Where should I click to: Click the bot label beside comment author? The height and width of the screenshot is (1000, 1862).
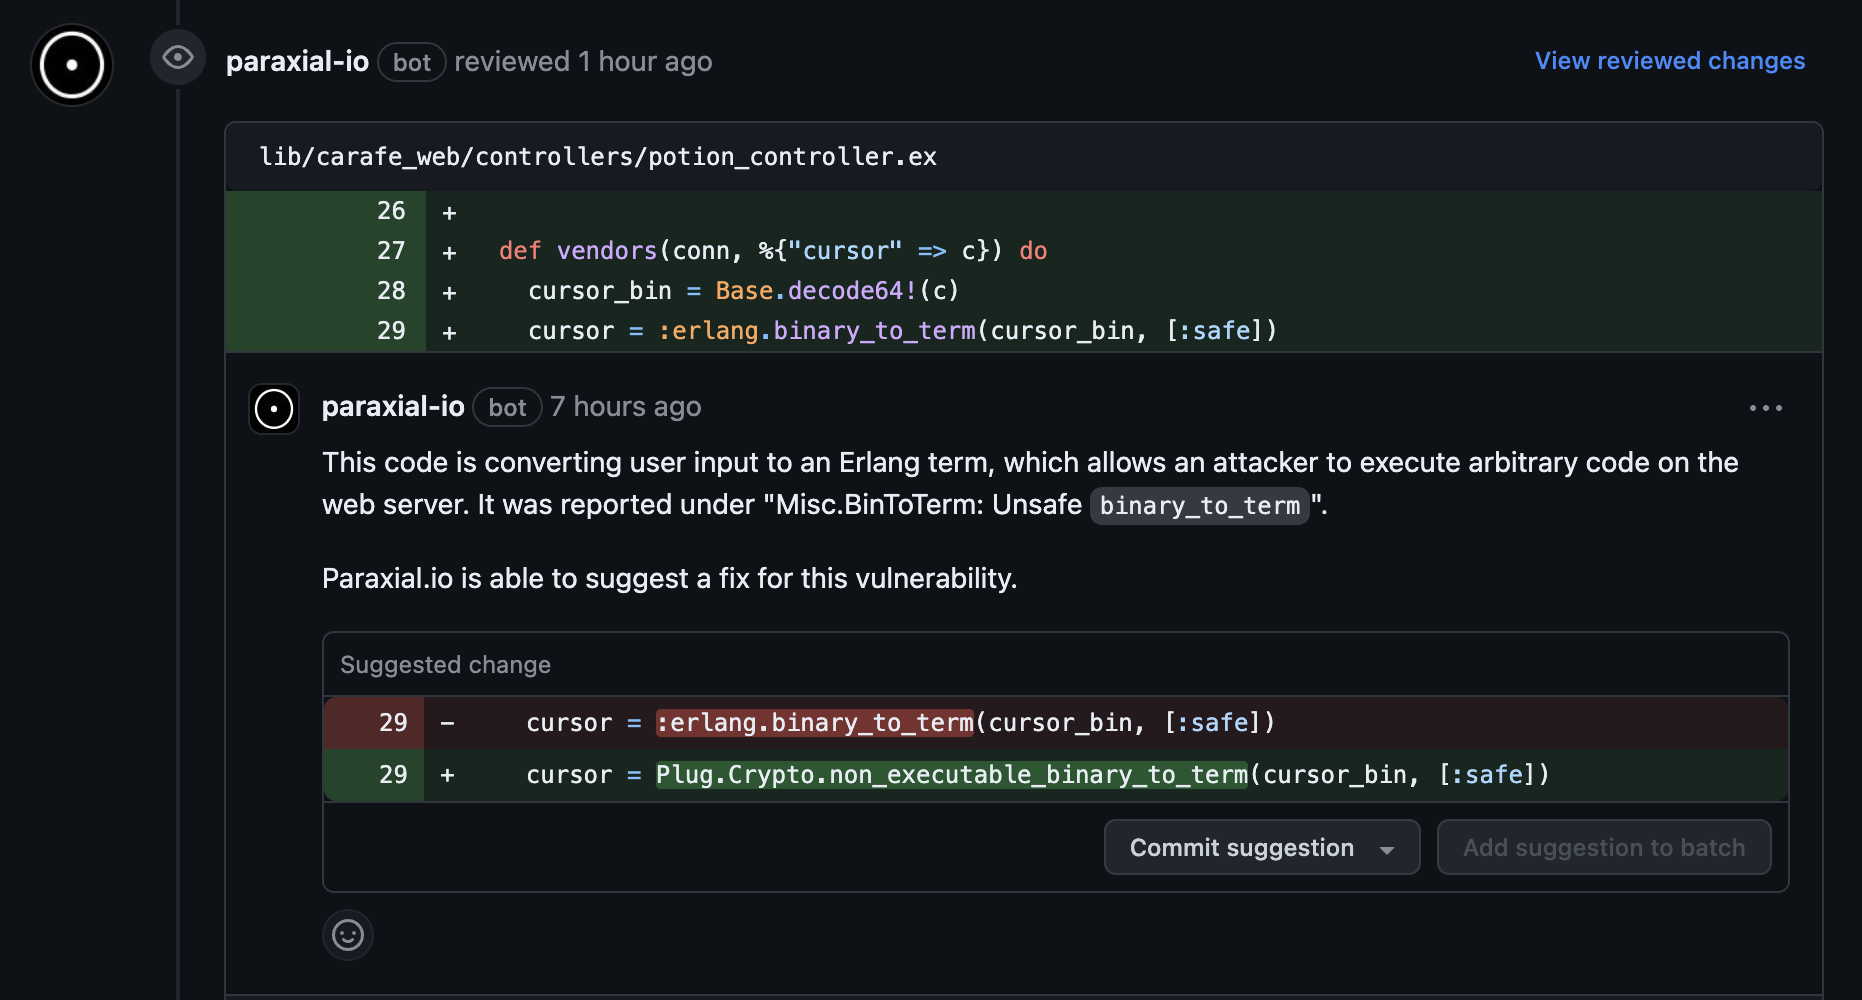pos(507,408)
